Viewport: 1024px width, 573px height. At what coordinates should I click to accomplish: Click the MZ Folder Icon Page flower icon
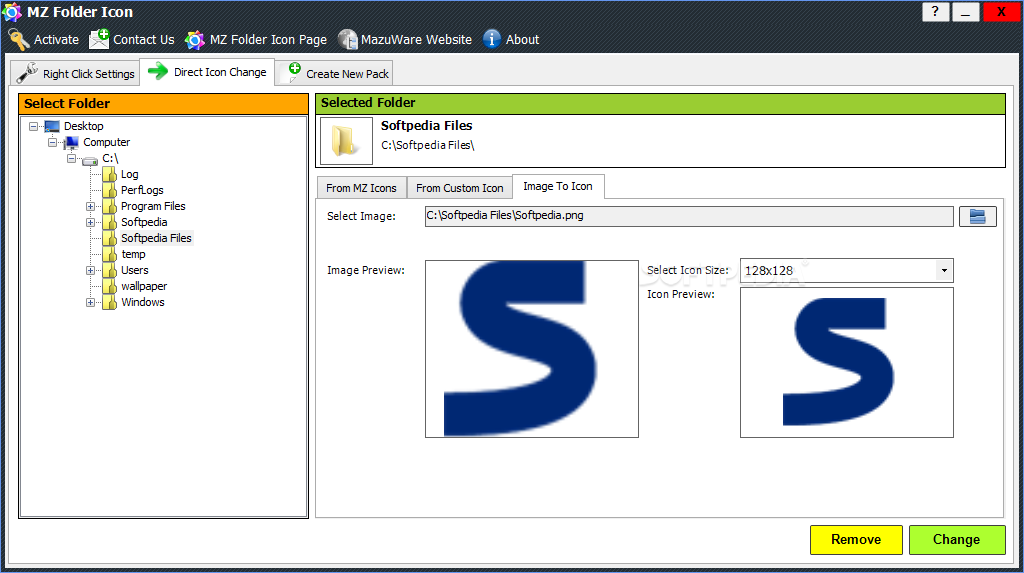point(195,40)
